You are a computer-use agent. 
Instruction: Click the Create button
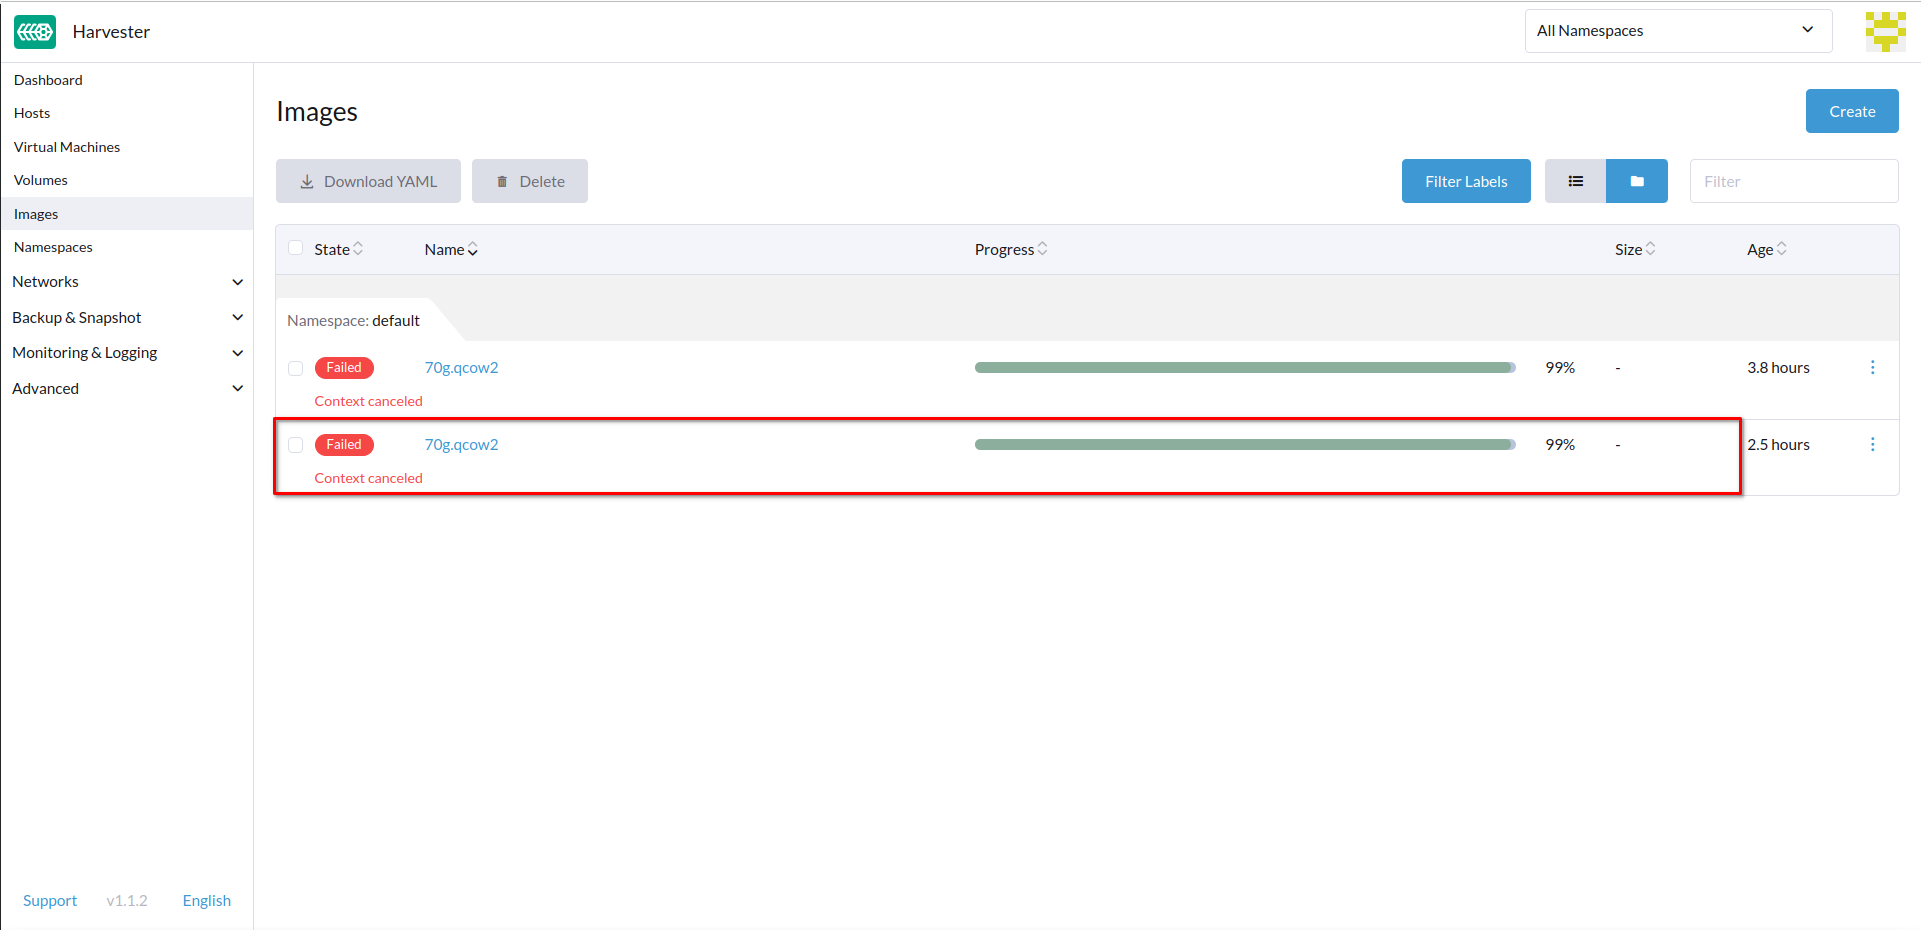coord(1851,111)
